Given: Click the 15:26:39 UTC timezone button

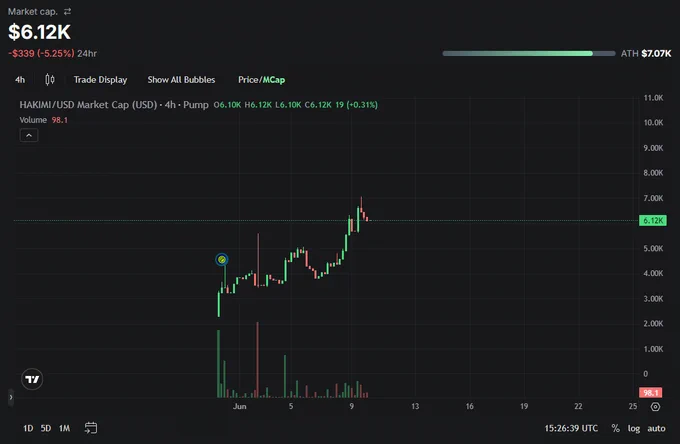Looking at the screenshot, I should click(x=571, y=428).
